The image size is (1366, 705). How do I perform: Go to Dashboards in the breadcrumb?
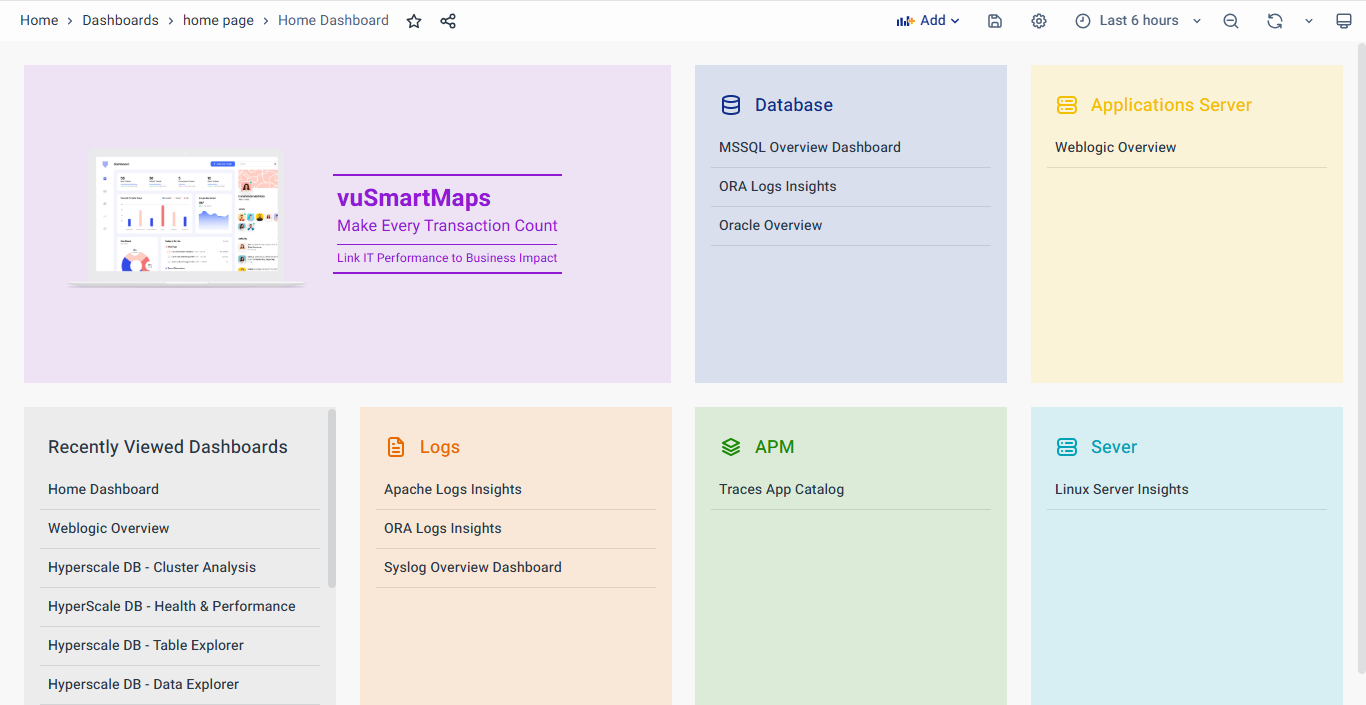[120, 21]
